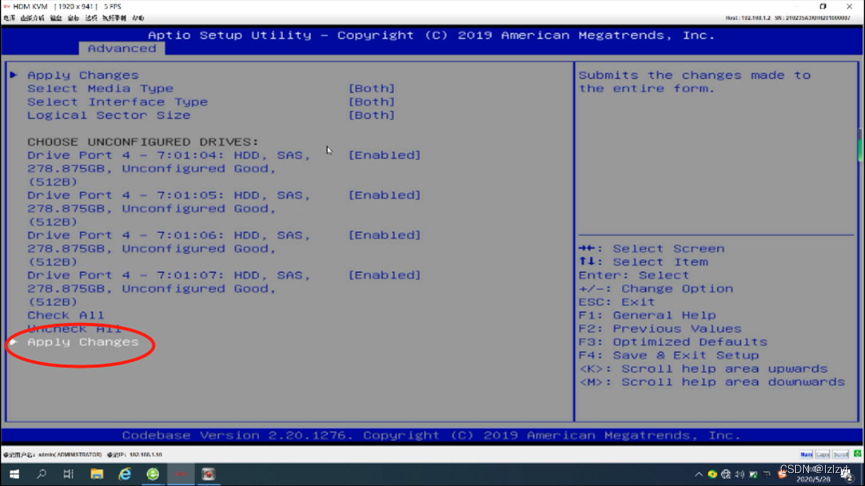The image size is (865, 486).
Task: Open the 电源 (Power) KVM menu
Action: click(9, 18)
